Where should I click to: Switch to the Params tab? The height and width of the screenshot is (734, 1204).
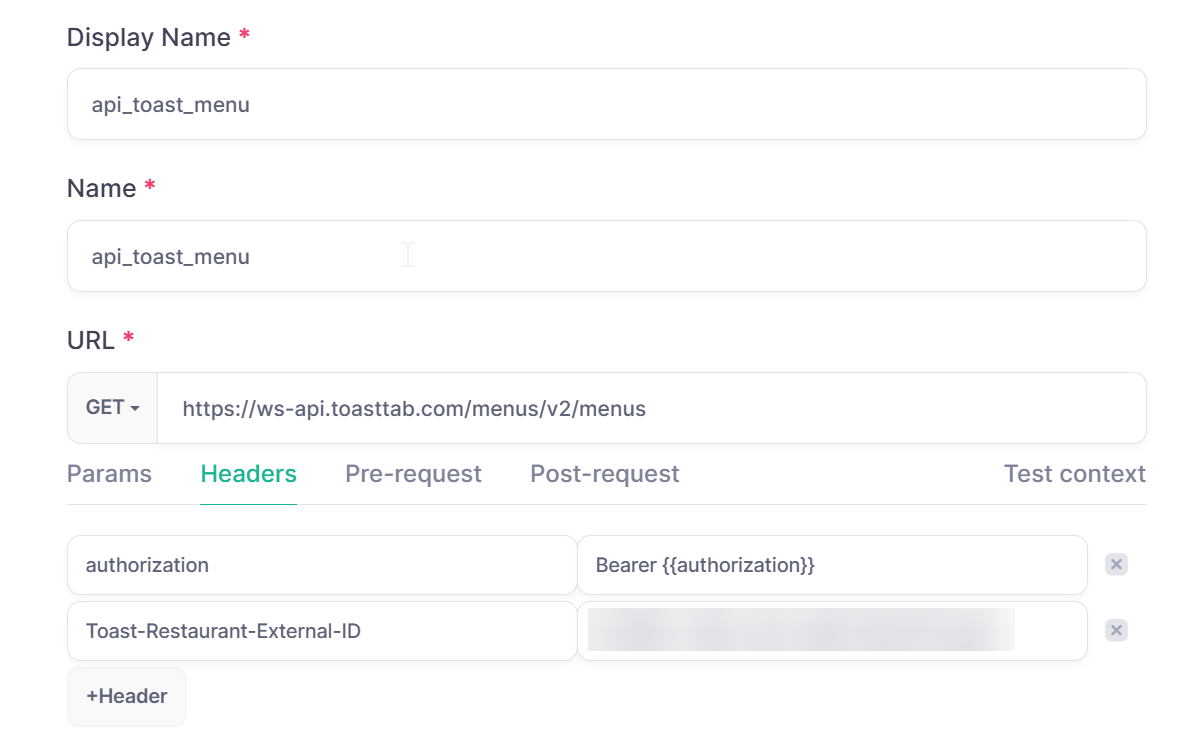109,474
